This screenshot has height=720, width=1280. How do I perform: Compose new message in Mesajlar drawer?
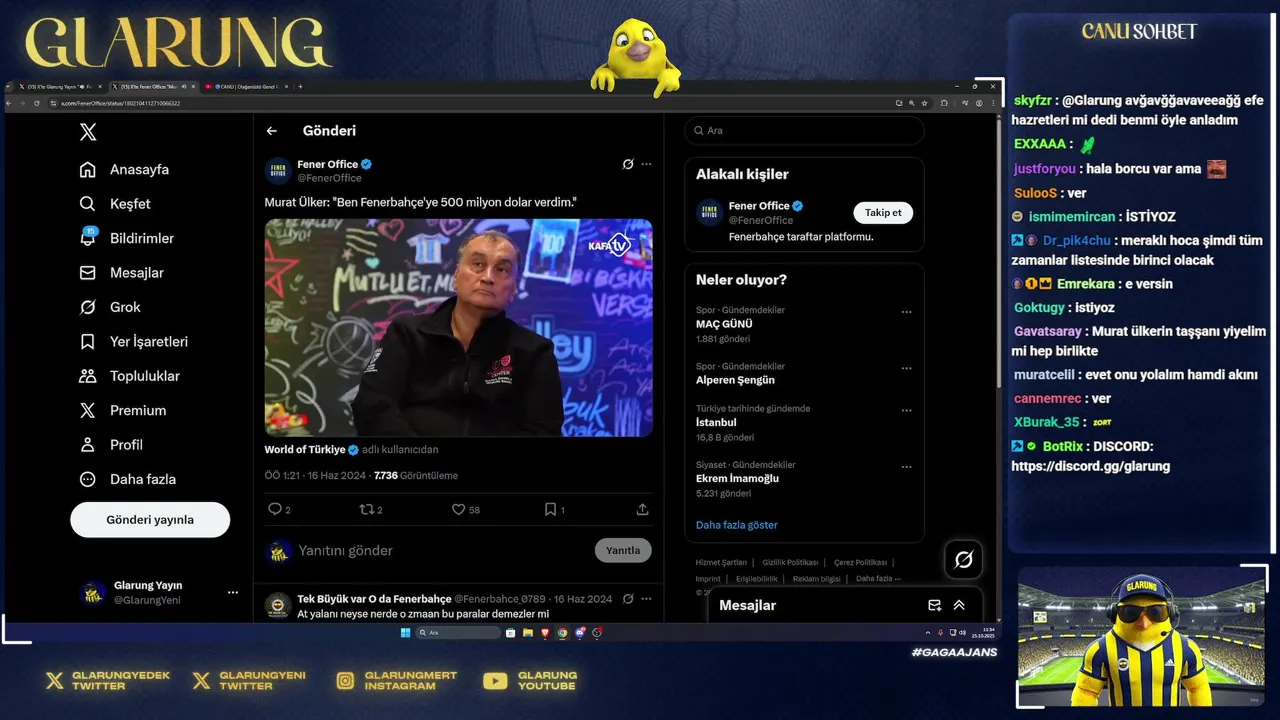tap(934, 605)
